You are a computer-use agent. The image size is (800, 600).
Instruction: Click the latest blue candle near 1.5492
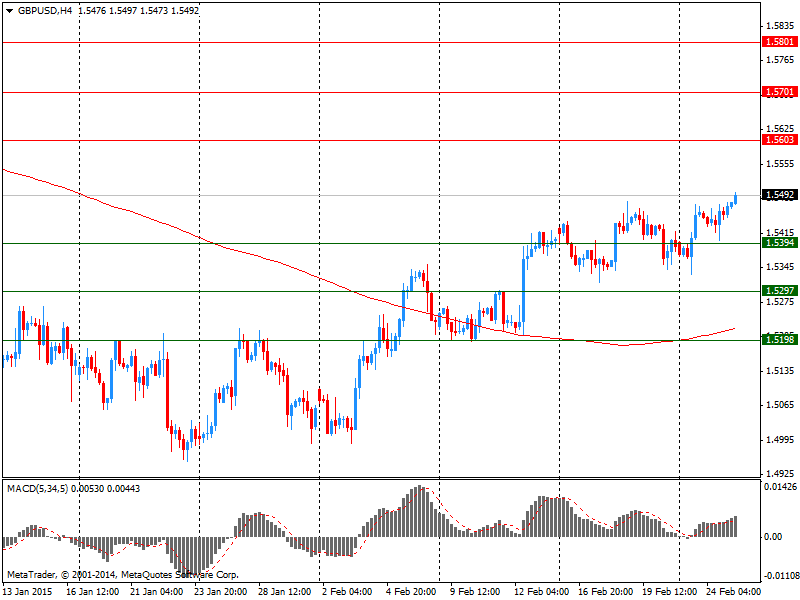(735, 199)
